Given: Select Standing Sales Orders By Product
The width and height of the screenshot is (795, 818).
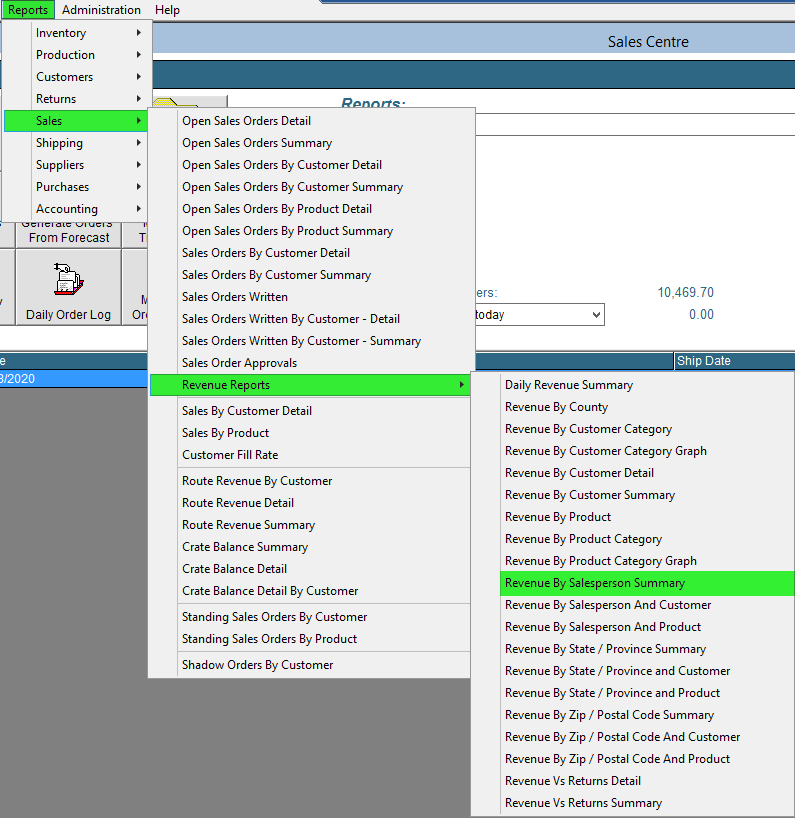Looking at the screenshot, I should [x=310, y=639].
